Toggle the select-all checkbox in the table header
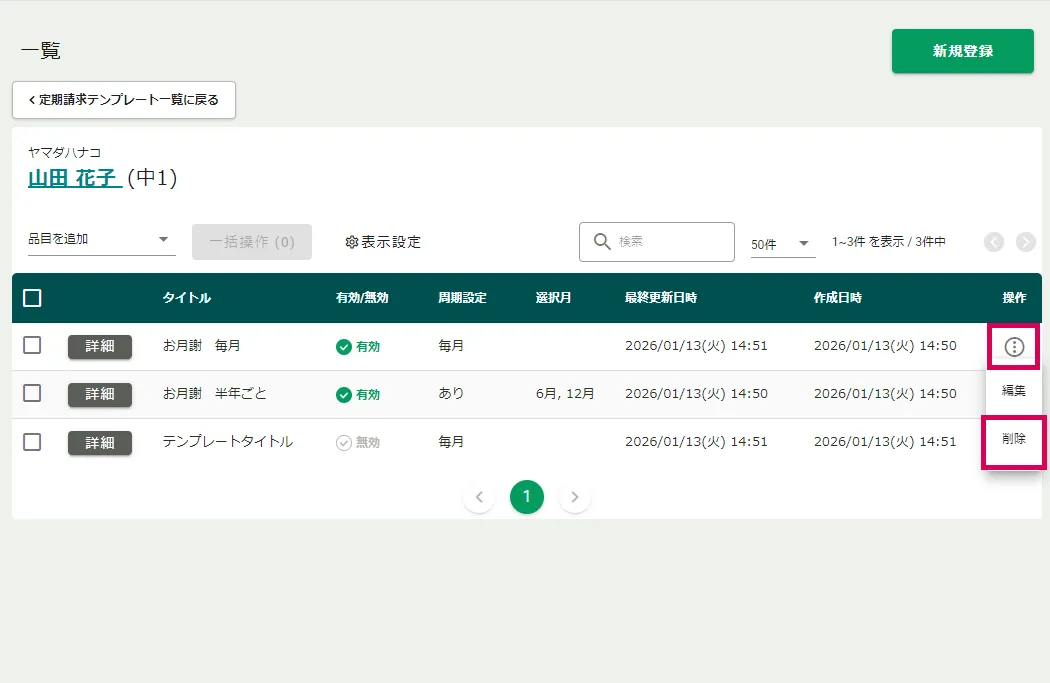This screenshot has width=1050, height=683. (32, 298)
